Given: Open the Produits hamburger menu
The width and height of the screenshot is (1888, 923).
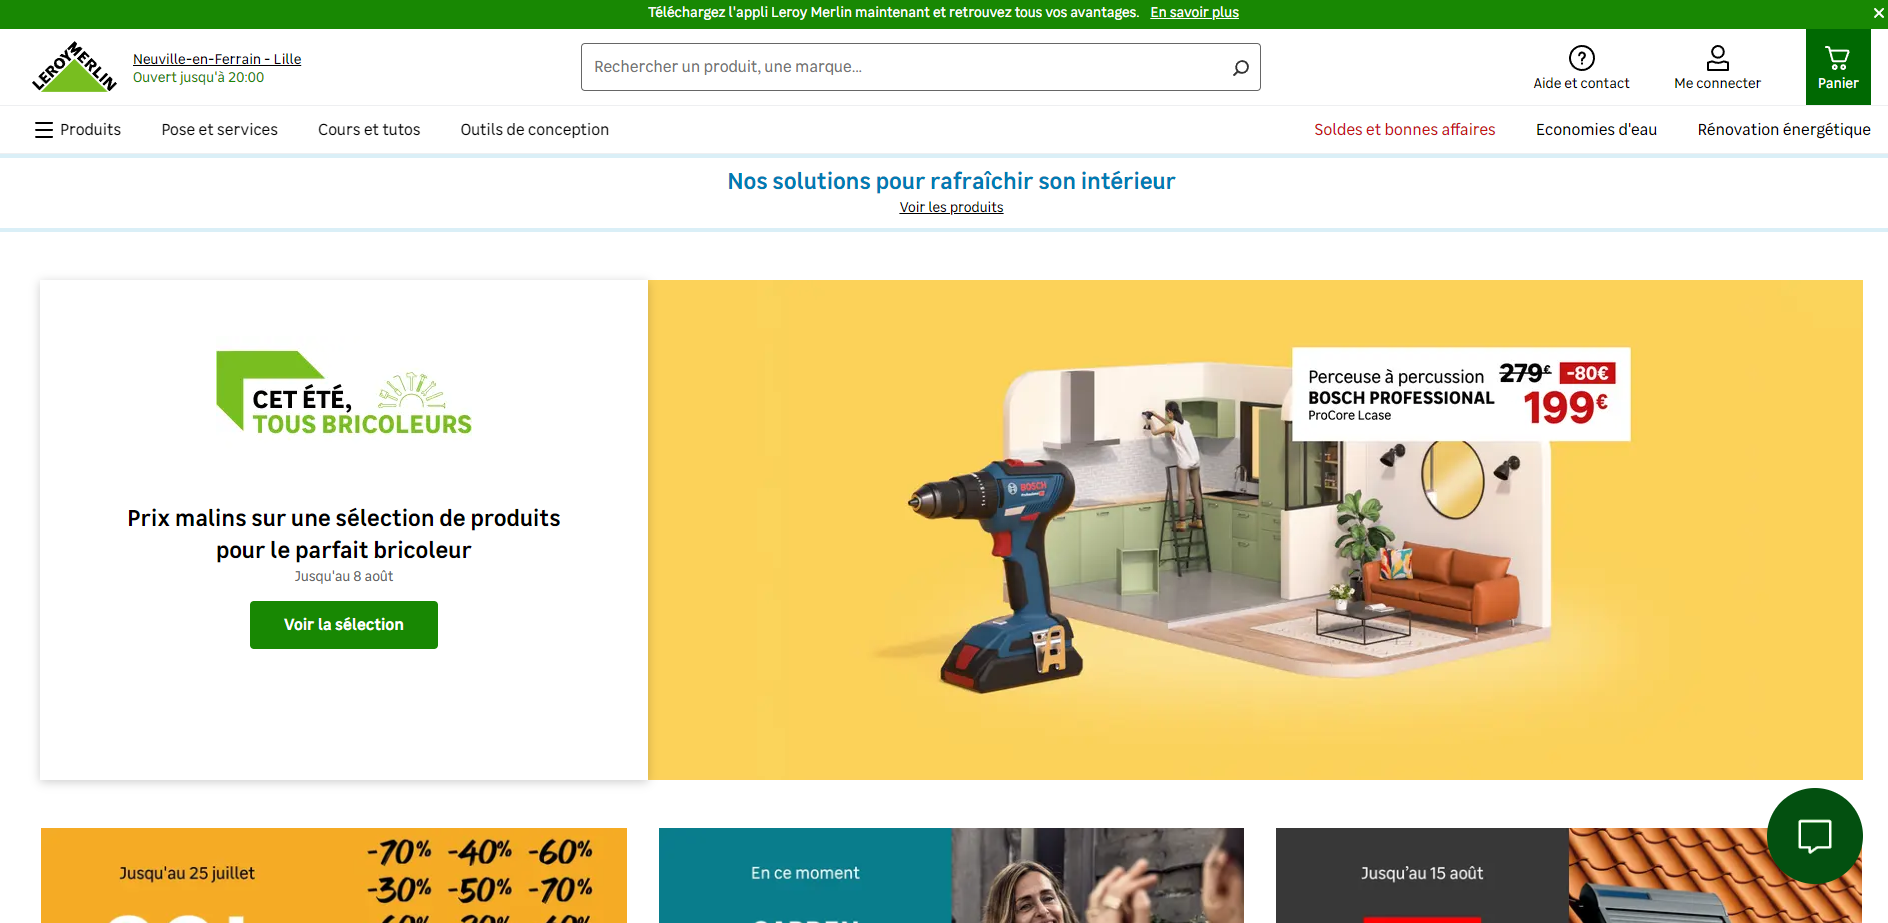Looking at the screenshot, I should (x=78, y=130).
